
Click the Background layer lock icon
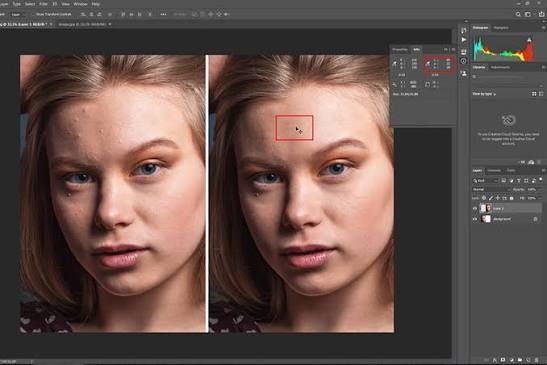[535, 219]
